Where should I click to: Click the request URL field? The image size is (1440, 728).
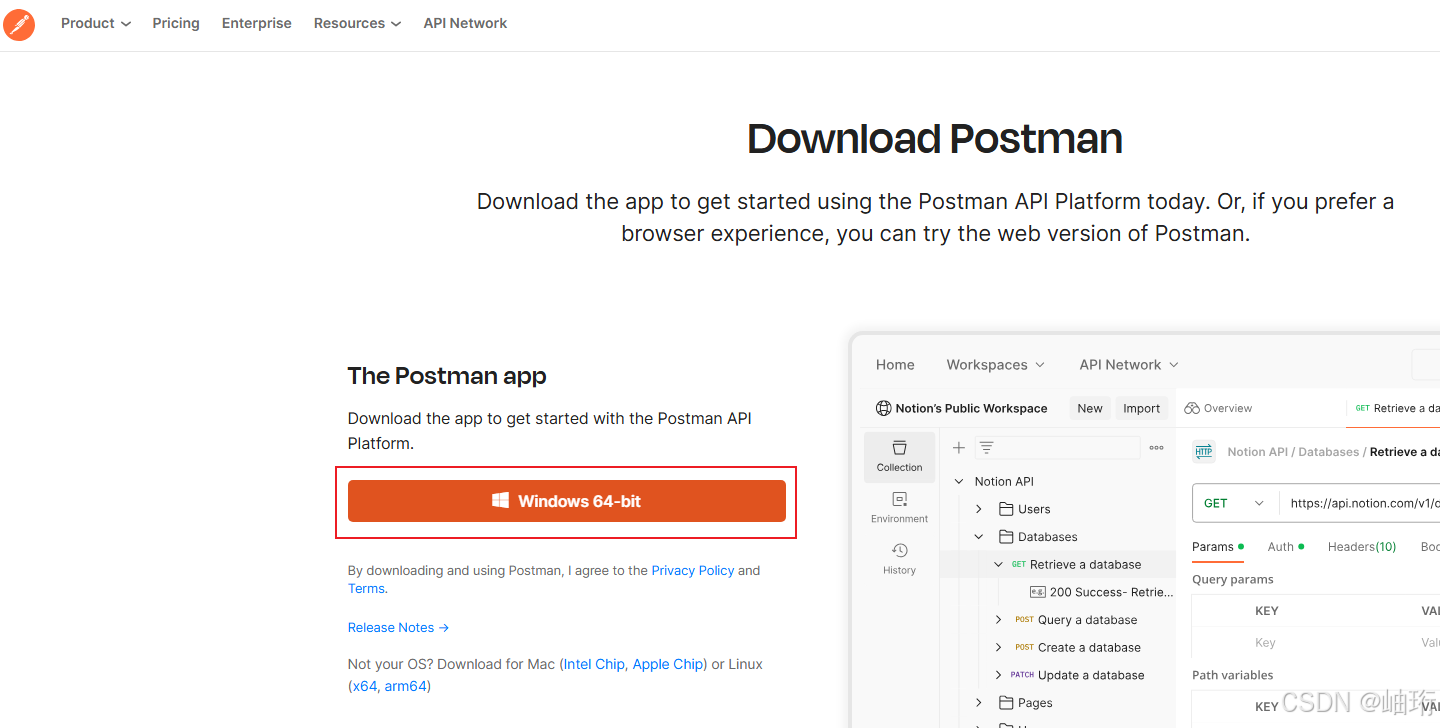(x=1360, y=503)
